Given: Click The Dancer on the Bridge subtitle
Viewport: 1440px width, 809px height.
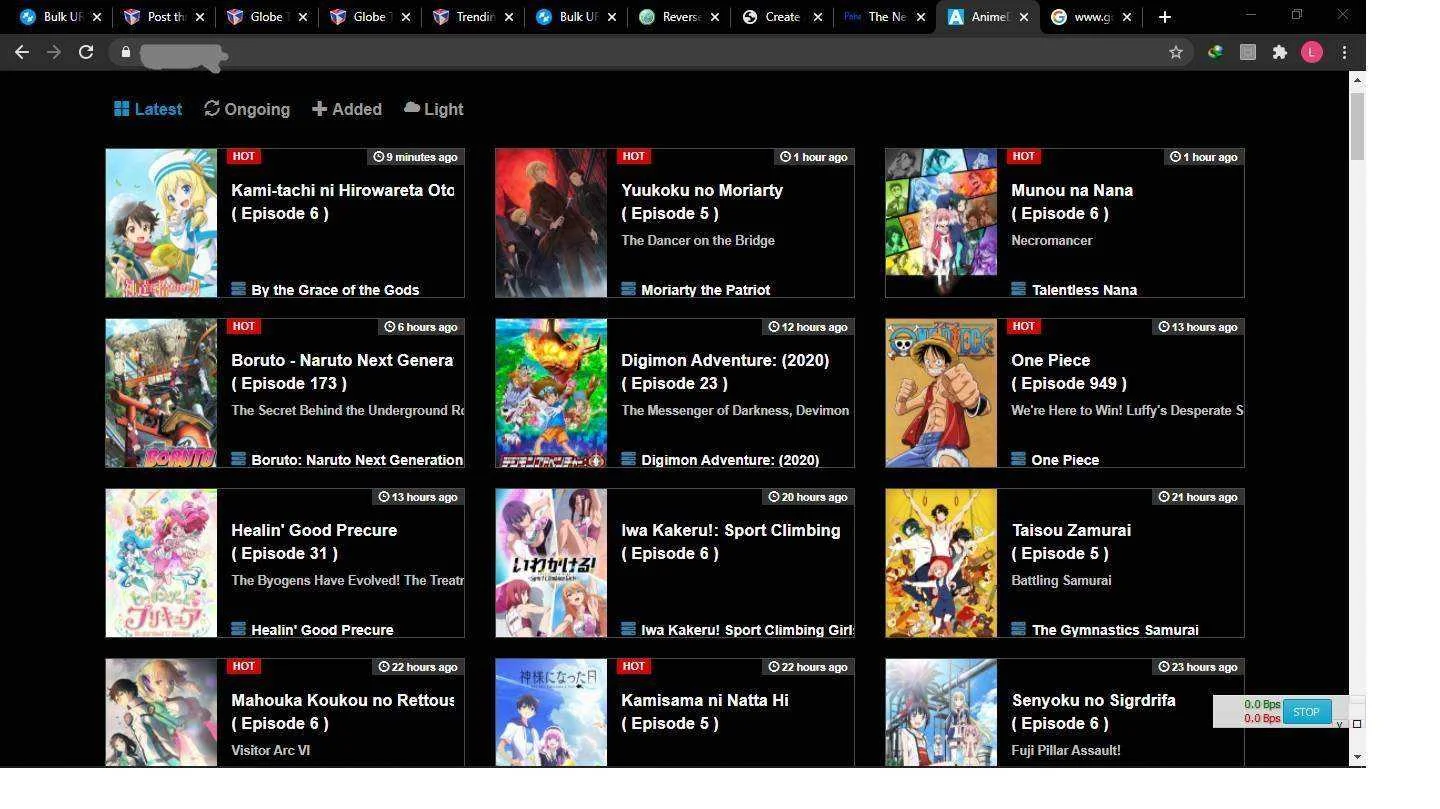Looking at the screenshot, I should pos(698,240).
